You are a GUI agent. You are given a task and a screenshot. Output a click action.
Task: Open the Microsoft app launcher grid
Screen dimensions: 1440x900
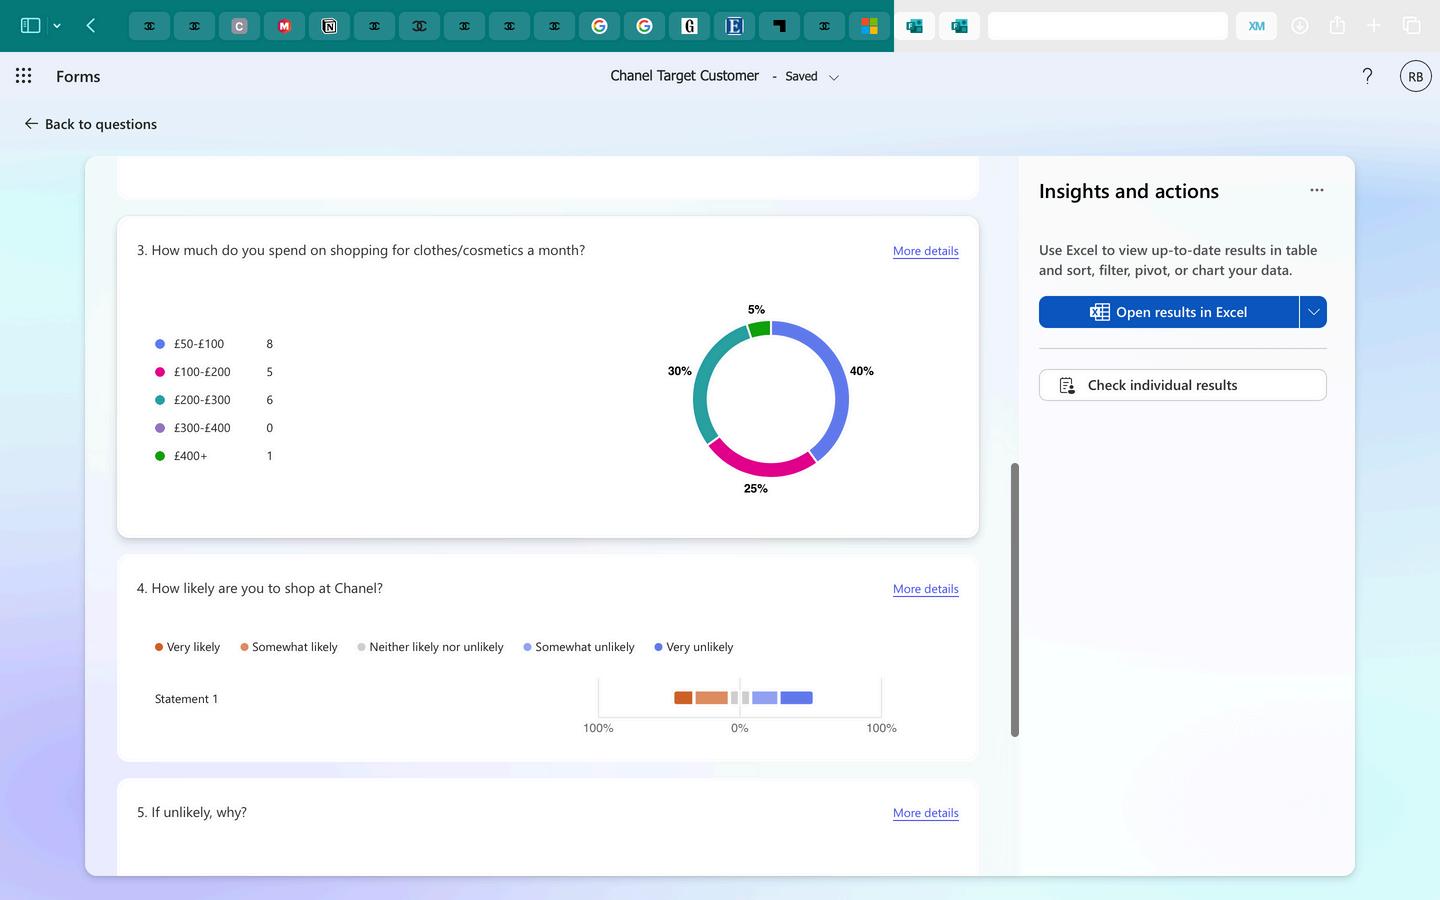click(24, 76)
